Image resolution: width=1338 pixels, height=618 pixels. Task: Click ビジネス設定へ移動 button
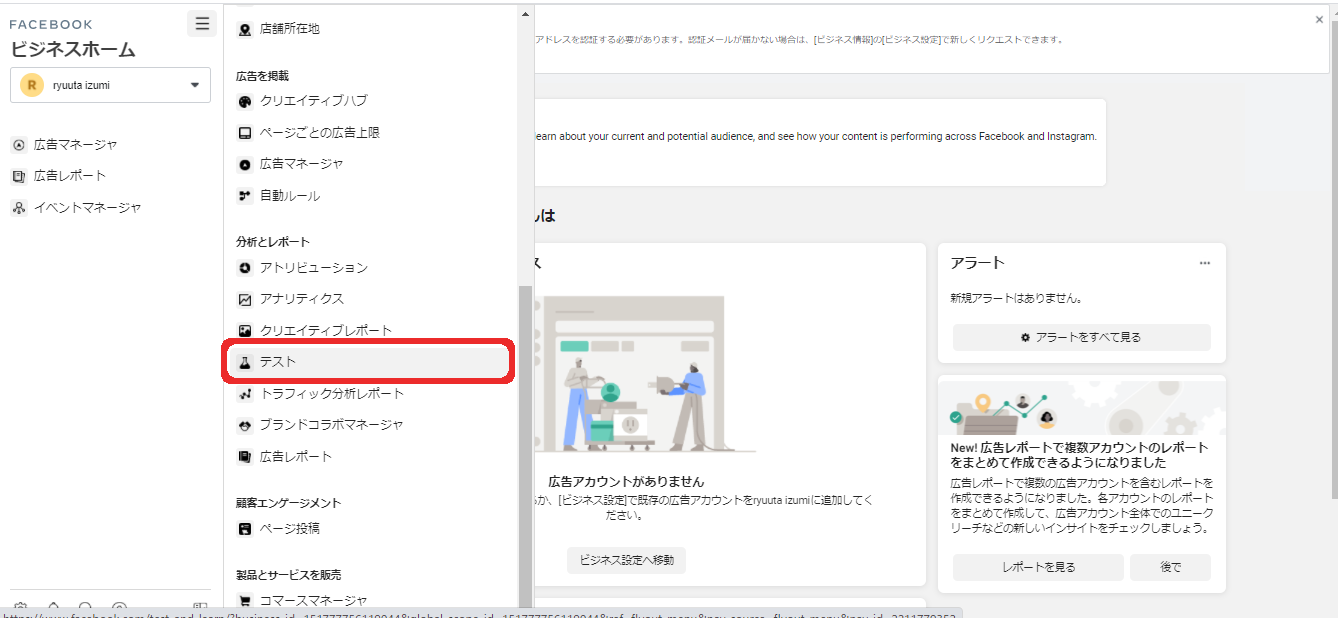[626, 560]
